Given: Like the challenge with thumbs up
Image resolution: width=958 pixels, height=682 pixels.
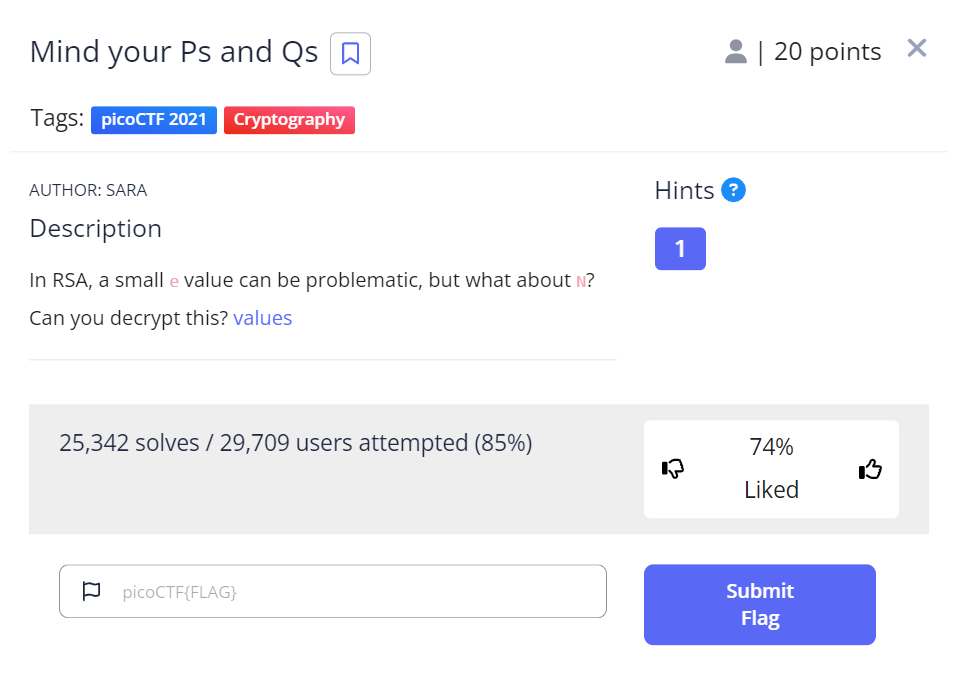Looking at the screenshot, I should [x=870, y=468].
